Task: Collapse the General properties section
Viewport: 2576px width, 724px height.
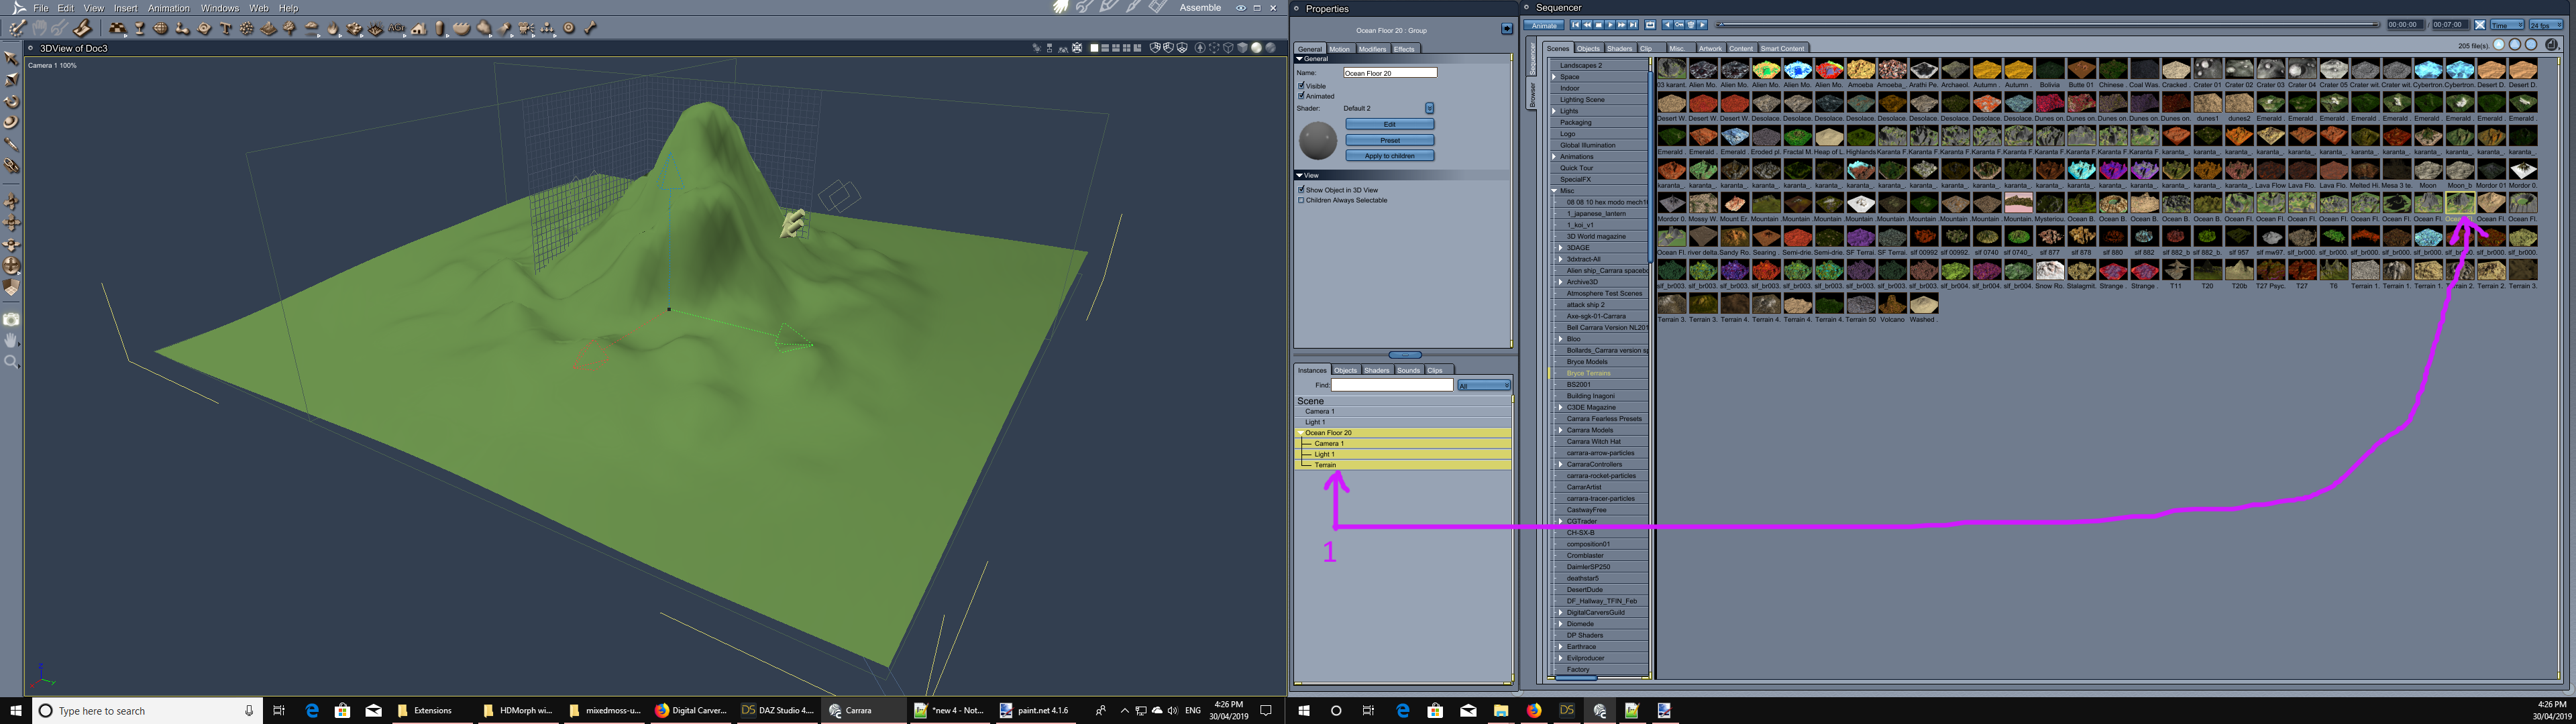Action: (x=1299, y=59)
